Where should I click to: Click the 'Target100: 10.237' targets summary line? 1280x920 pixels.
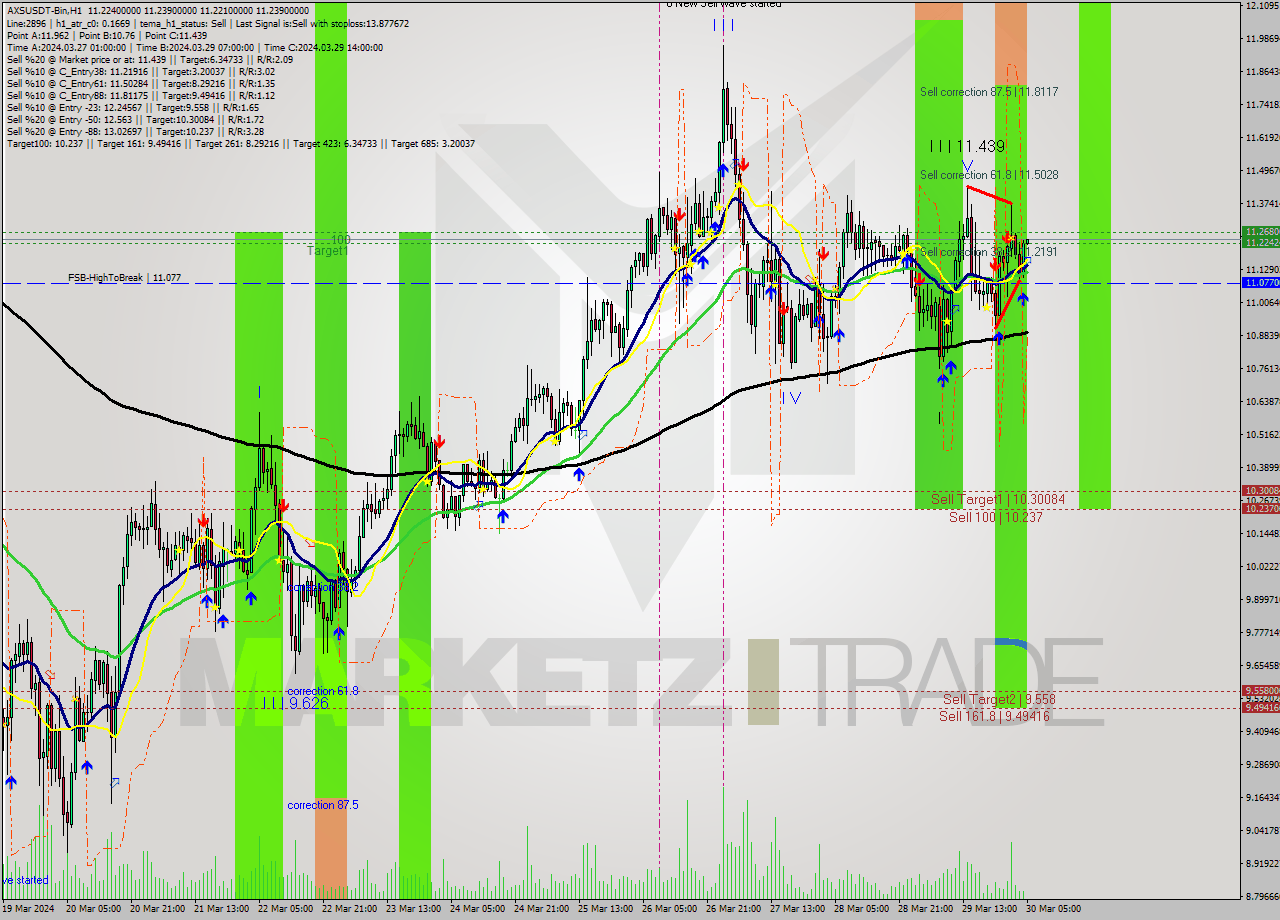[x=240, y=144]
